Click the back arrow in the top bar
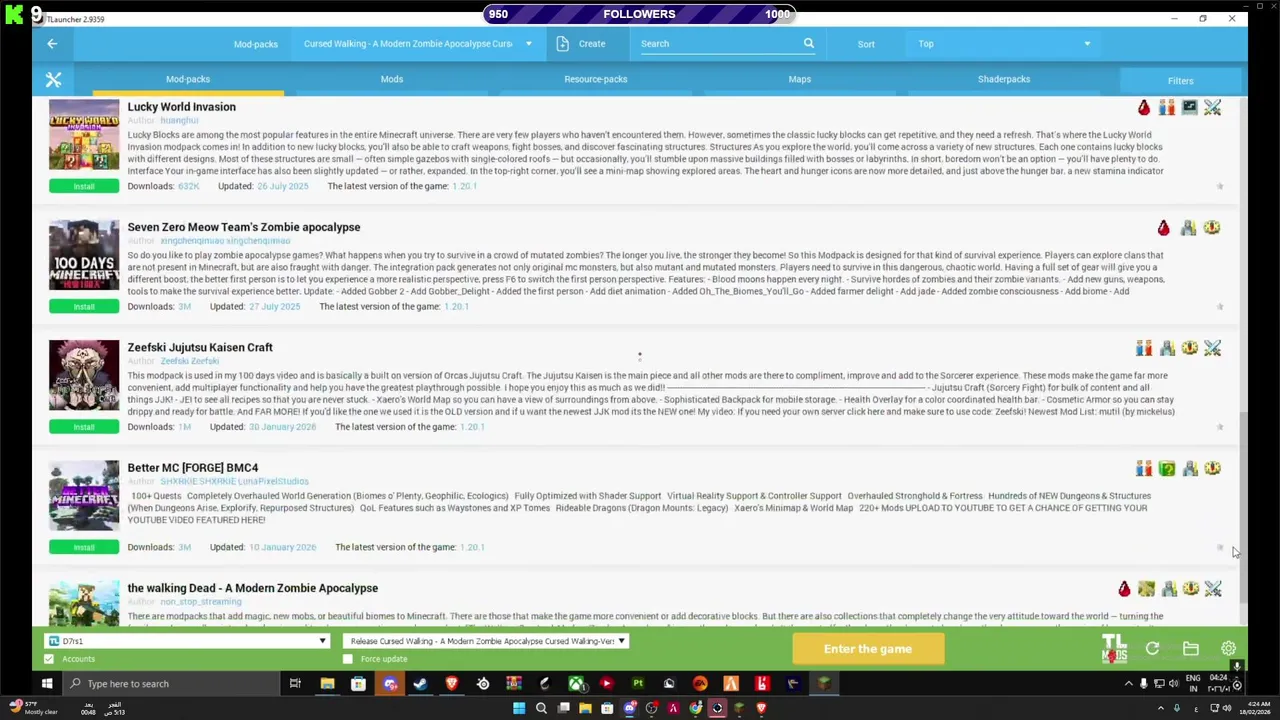 52,43
